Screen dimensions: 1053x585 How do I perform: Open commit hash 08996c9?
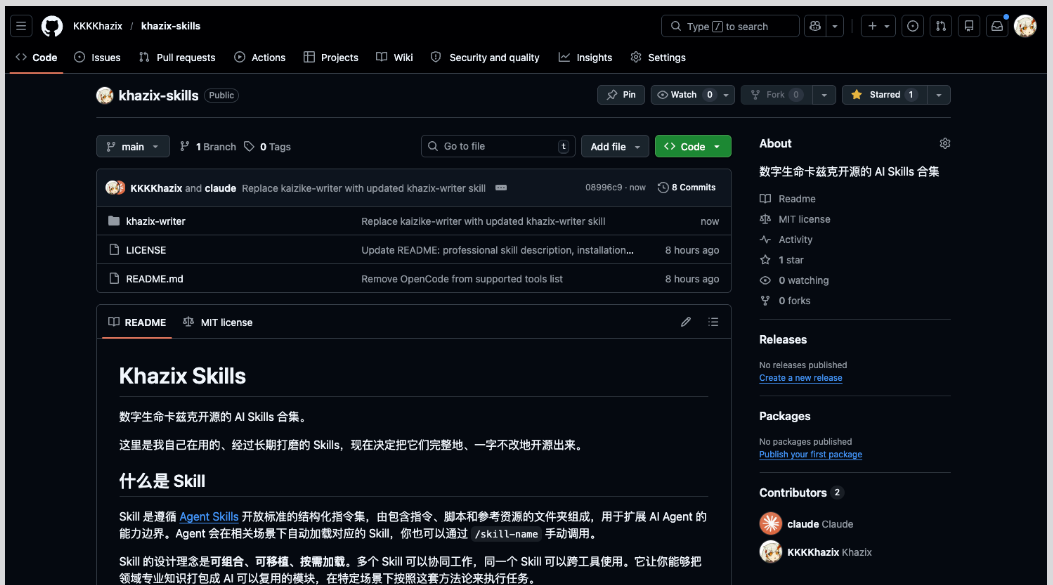click(603, 188)
